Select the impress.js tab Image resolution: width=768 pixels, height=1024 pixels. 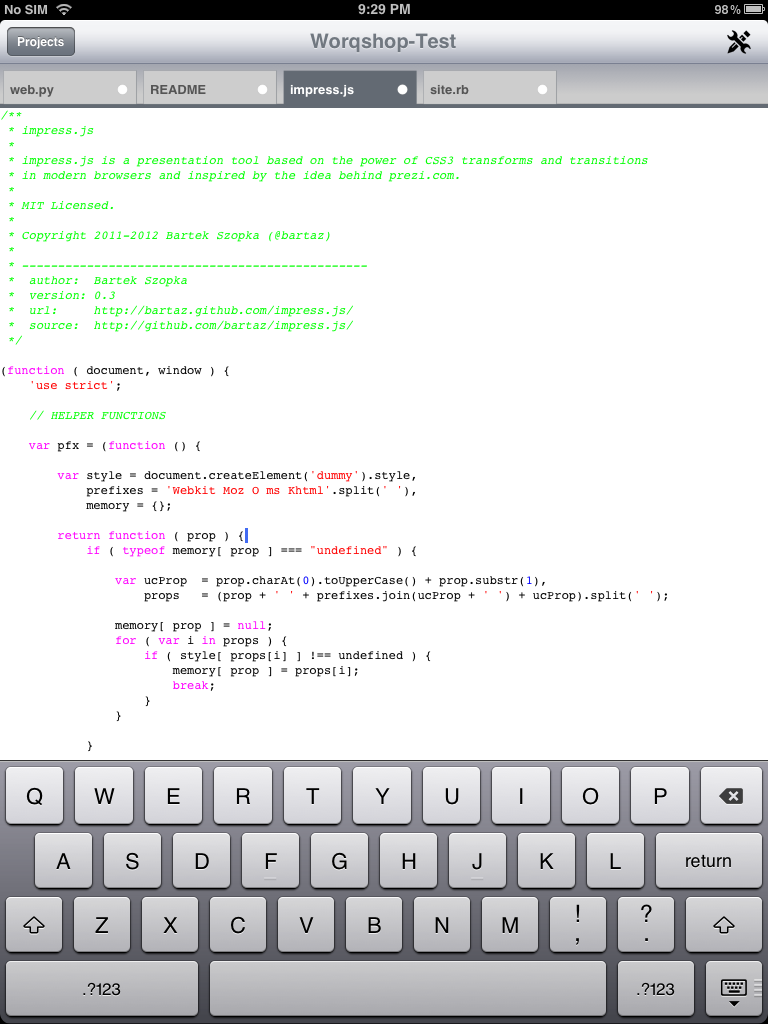(x=349, y=89)
